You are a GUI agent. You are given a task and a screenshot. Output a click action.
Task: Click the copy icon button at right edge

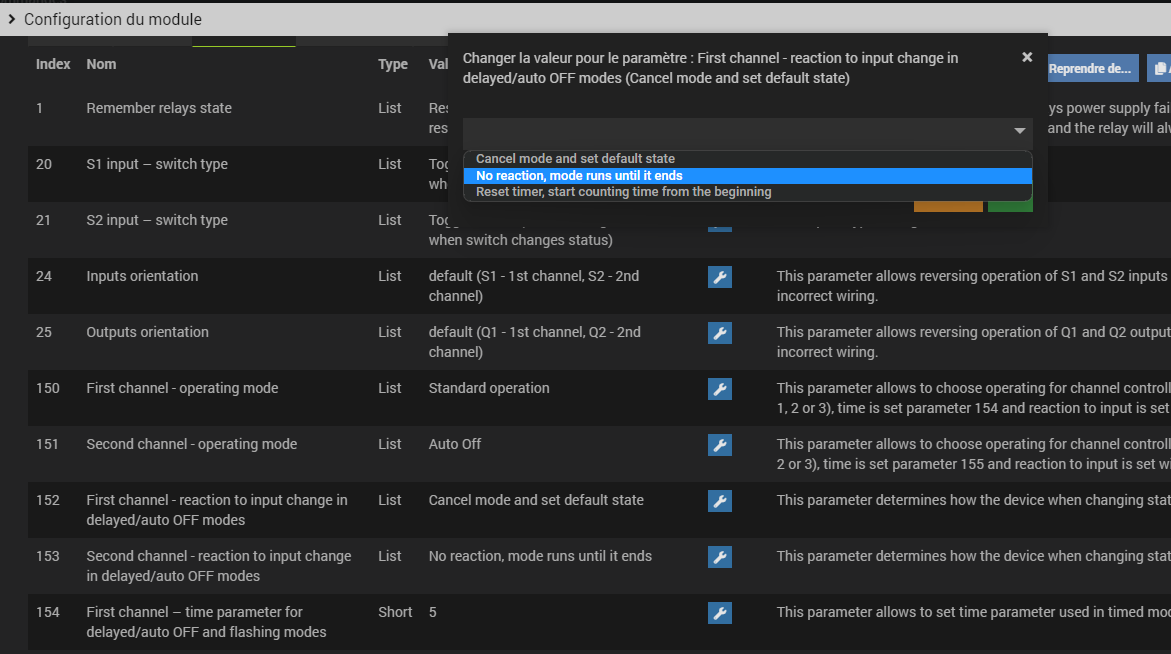tap(1159, 69)
